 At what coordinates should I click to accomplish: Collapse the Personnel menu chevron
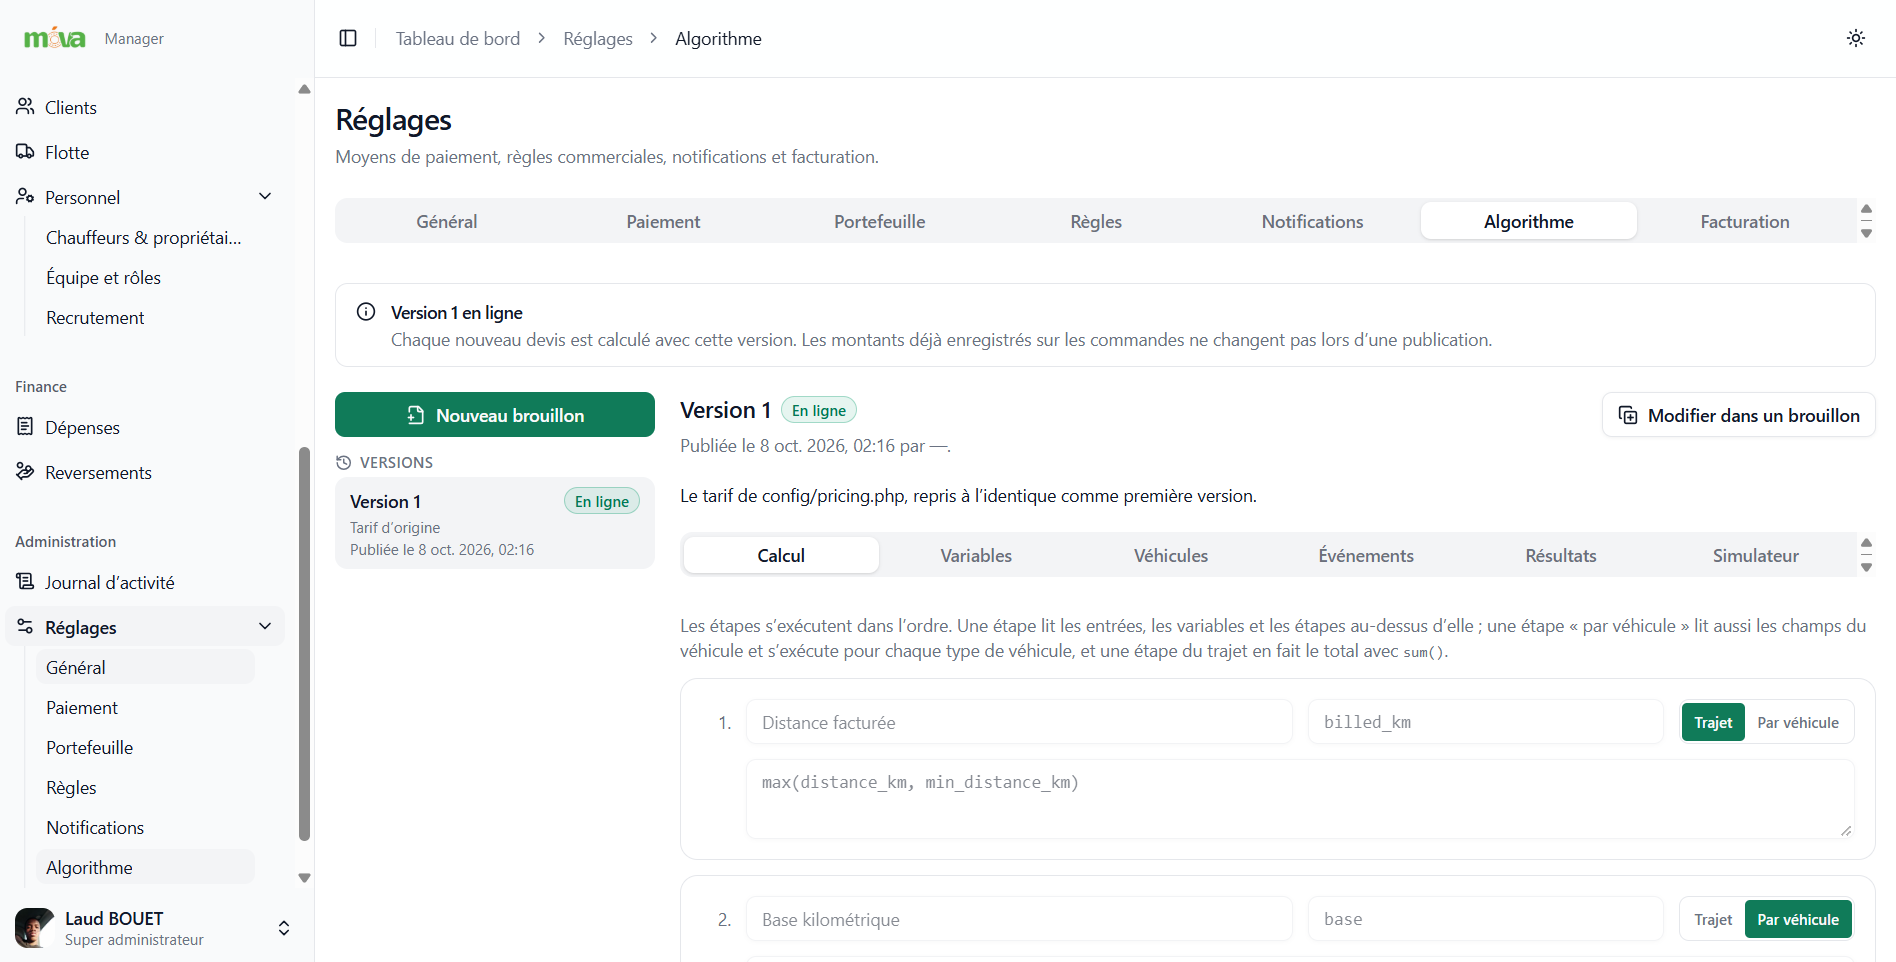pyautogui.click(x=265, y=196)
